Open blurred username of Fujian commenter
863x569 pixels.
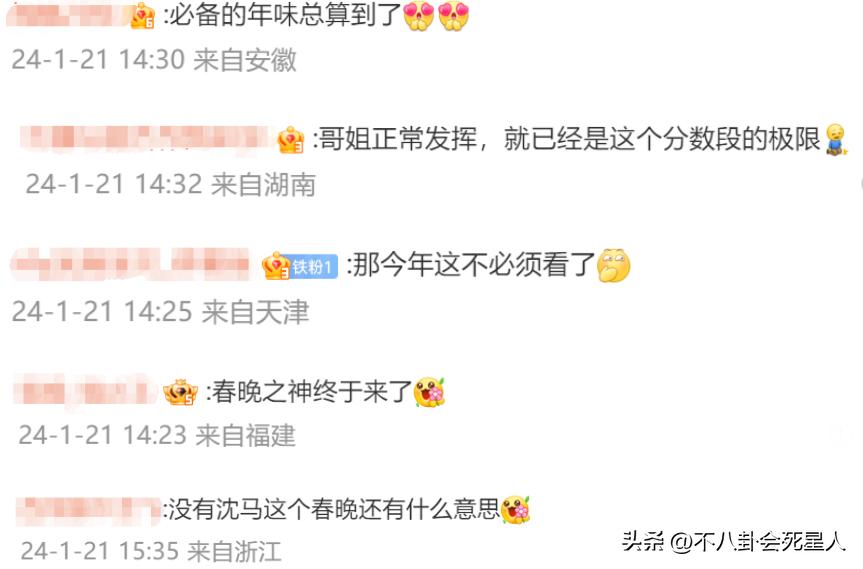84,392
